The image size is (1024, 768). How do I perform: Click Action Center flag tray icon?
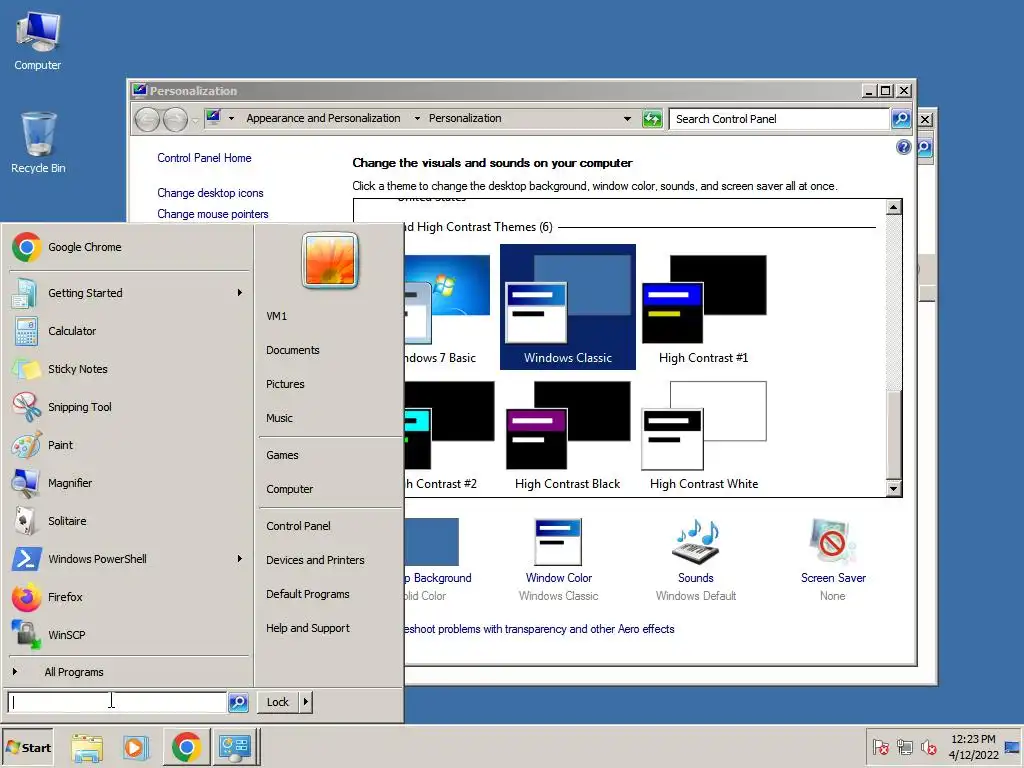(x=880, y=747)
